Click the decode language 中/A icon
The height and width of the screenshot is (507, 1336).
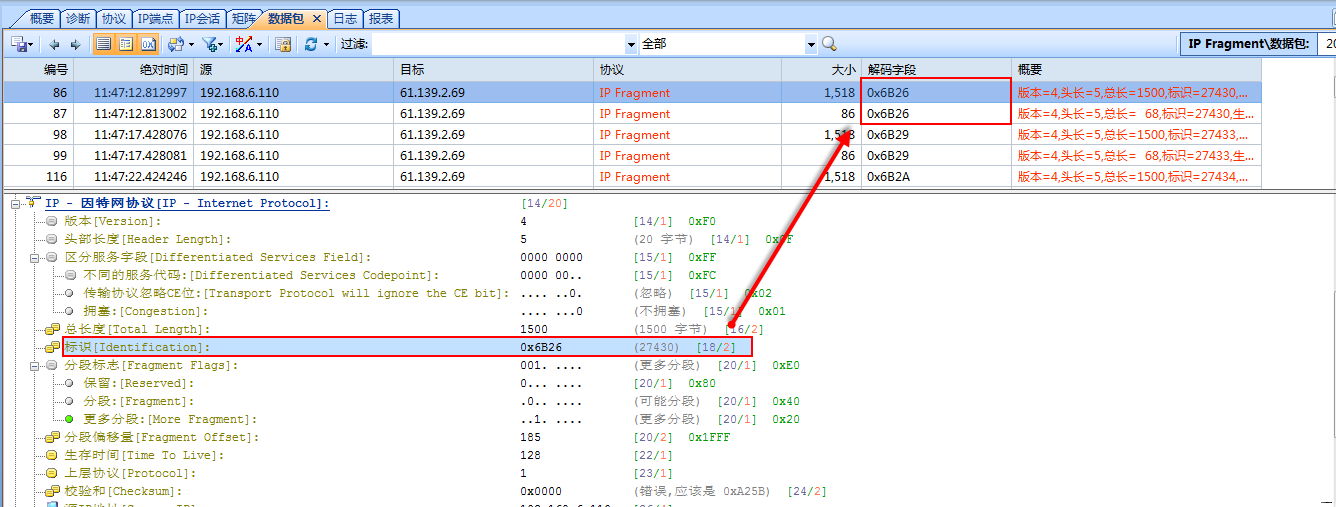click(x=243, y=44)
